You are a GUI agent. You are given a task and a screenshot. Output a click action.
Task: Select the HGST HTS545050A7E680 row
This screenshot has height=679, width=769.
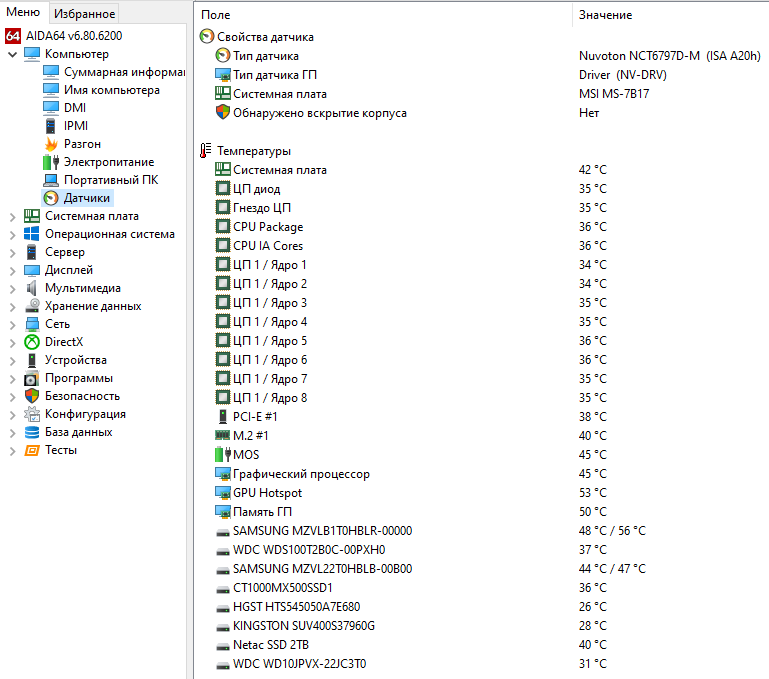point(481,607)
